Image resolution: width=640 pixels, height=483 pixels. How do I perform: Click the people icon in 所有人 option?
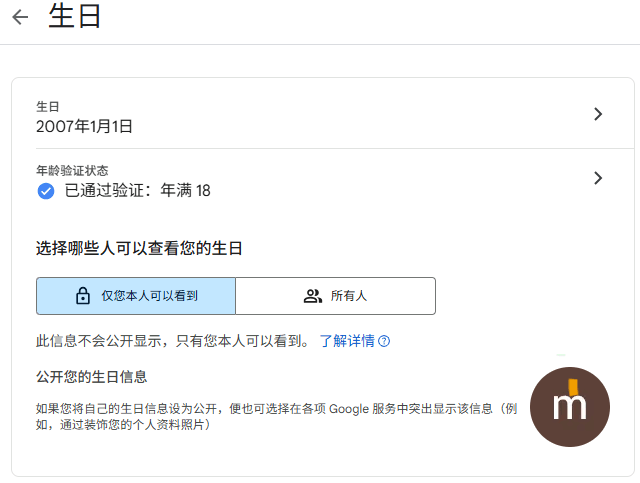tap(313, 296)
